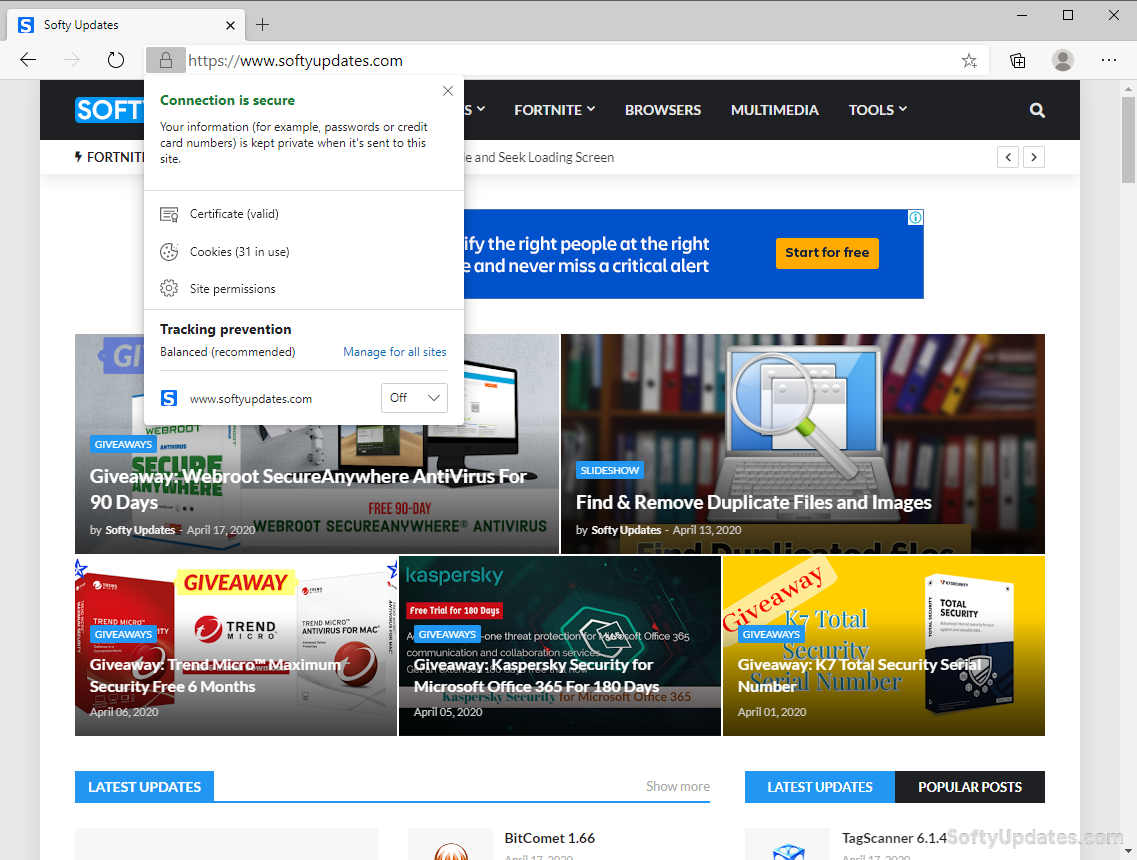1137x860 pixels.
Task: Close the connection info popup
Action: point(447,91)
